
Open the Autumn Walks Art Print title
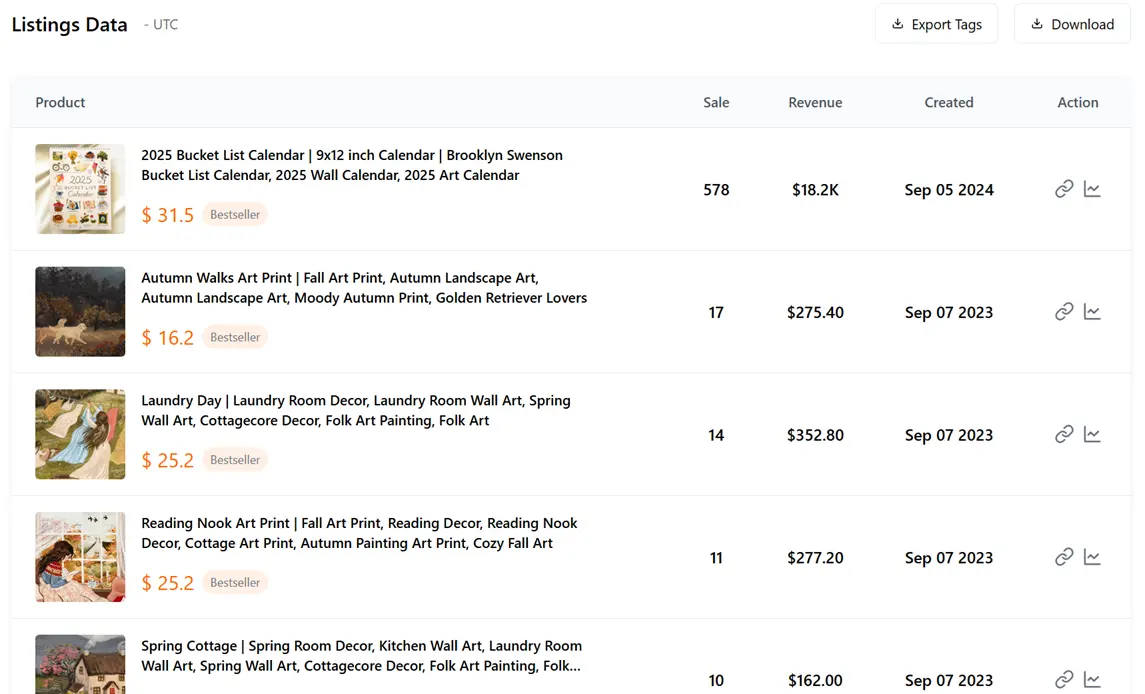(364, 288)
